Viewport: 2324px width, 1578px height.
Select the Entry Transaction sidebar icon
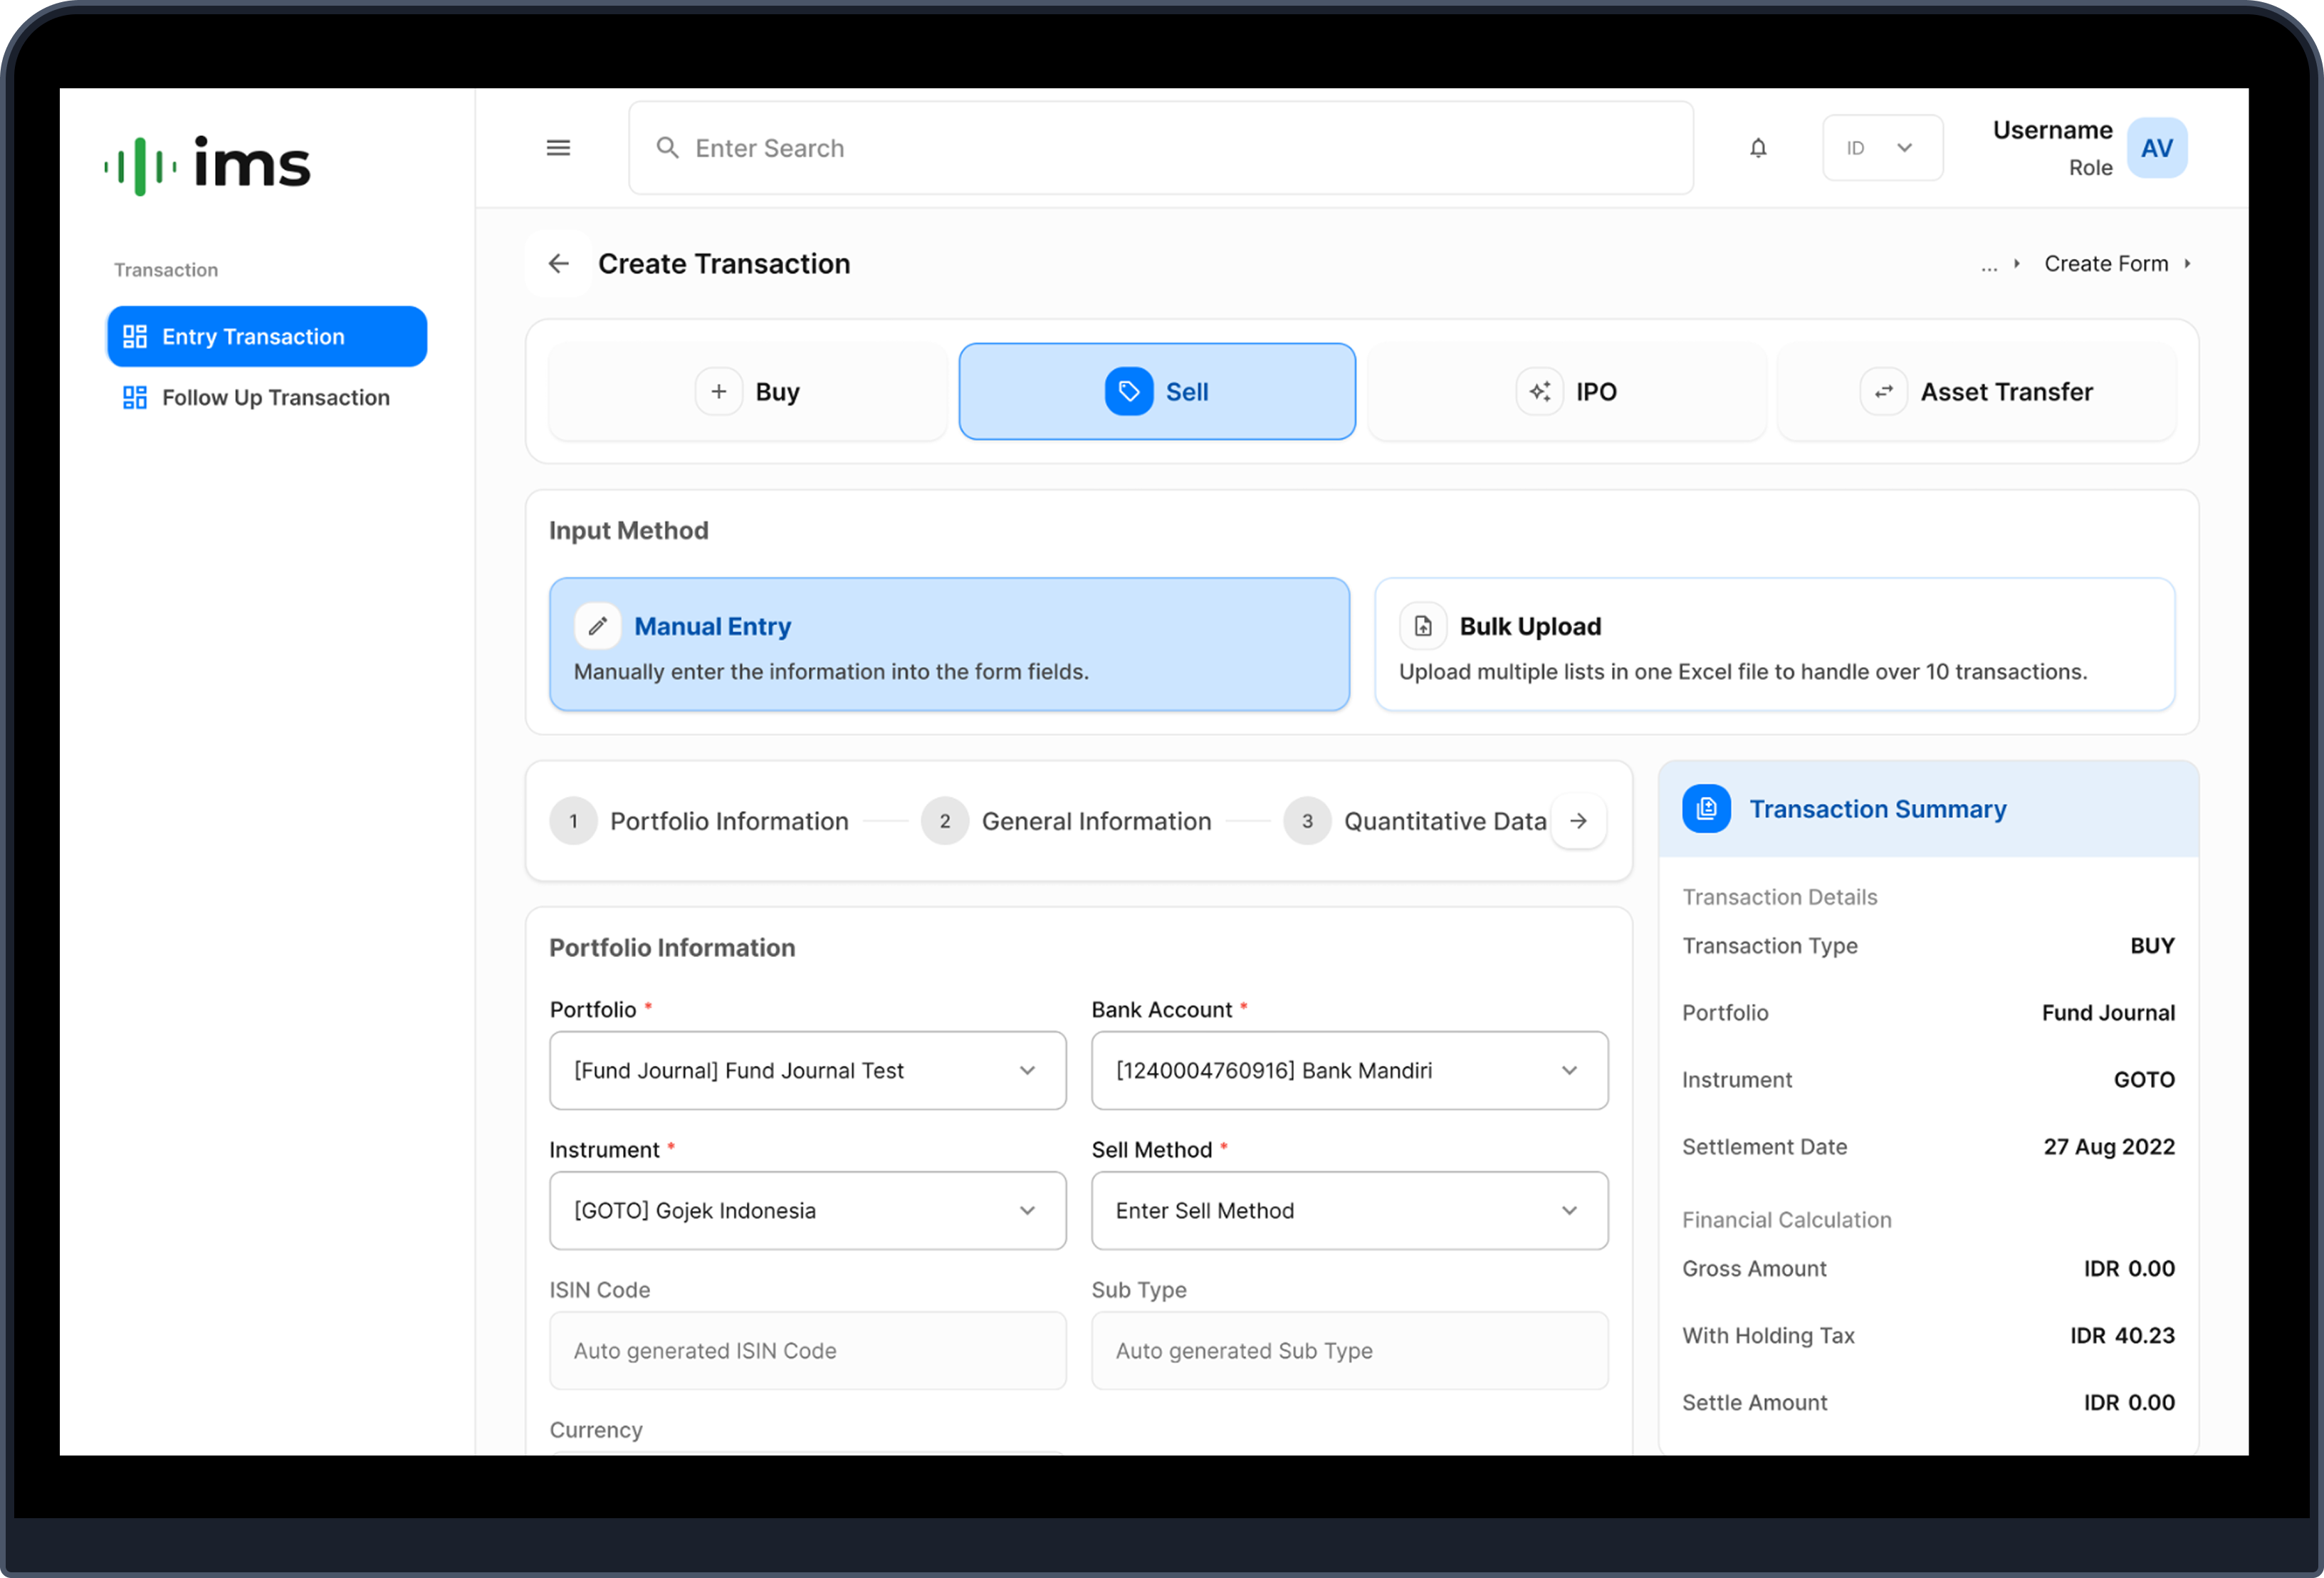(136, 336)
